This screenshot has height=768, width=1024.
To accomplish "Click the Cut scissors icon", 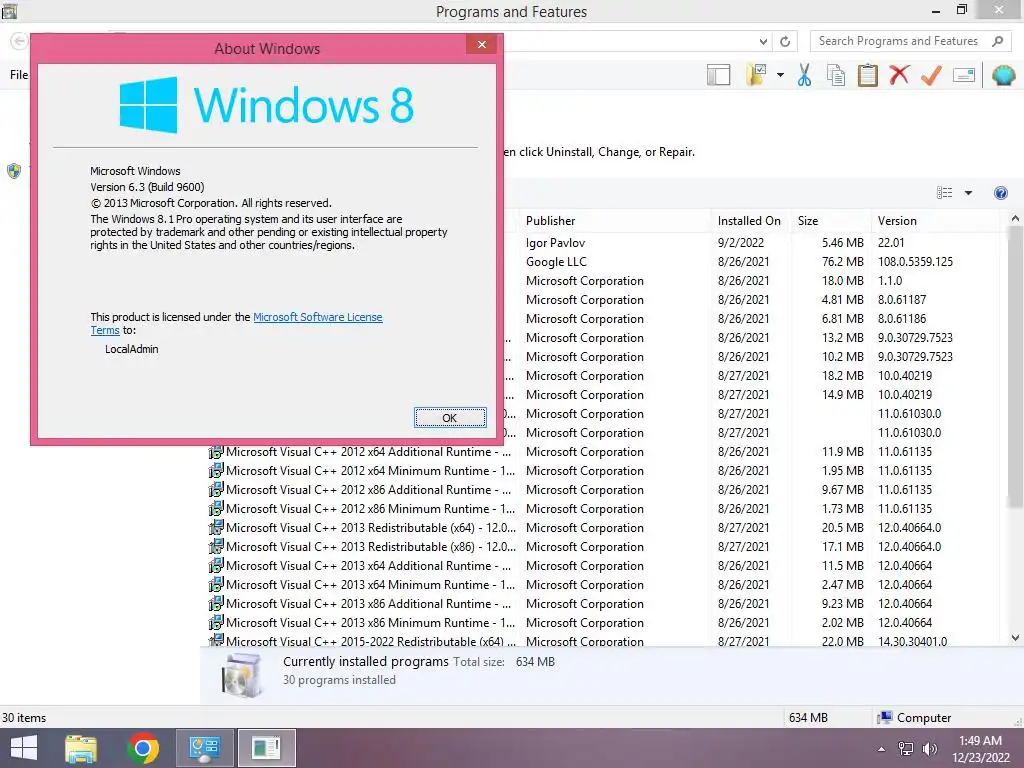I will (x=804, y=75).
